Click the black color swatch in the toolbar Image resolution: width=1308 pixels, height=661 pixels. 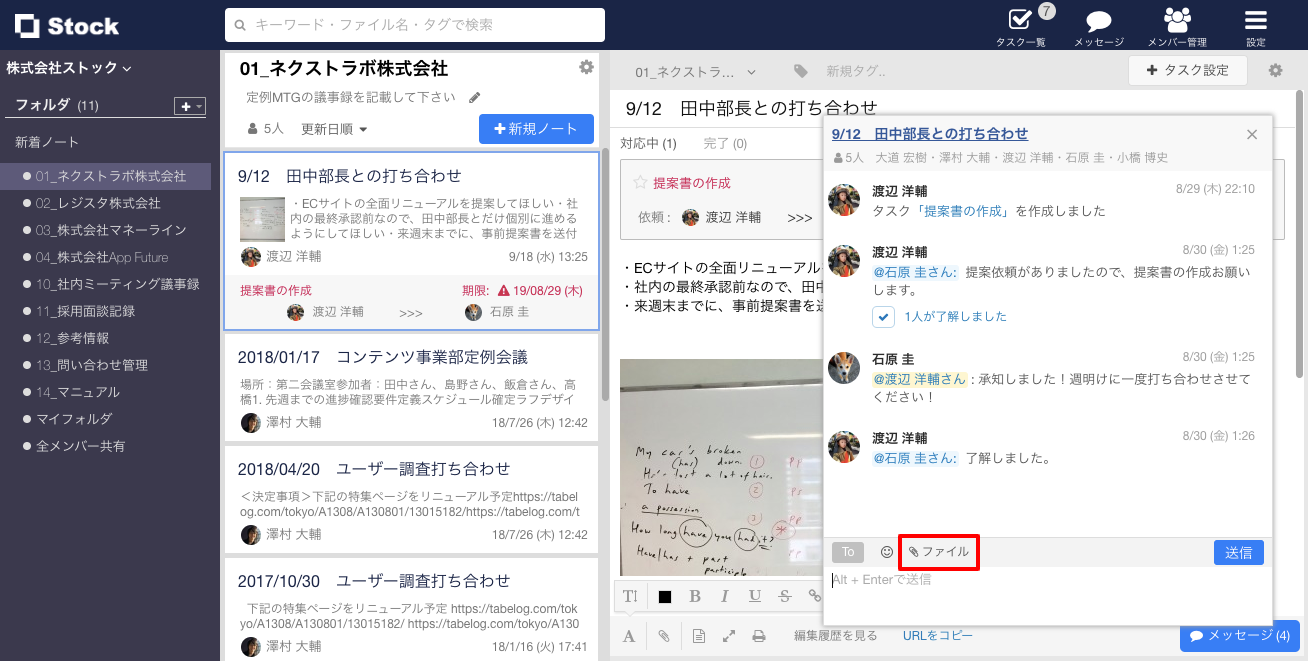[664, 595]
